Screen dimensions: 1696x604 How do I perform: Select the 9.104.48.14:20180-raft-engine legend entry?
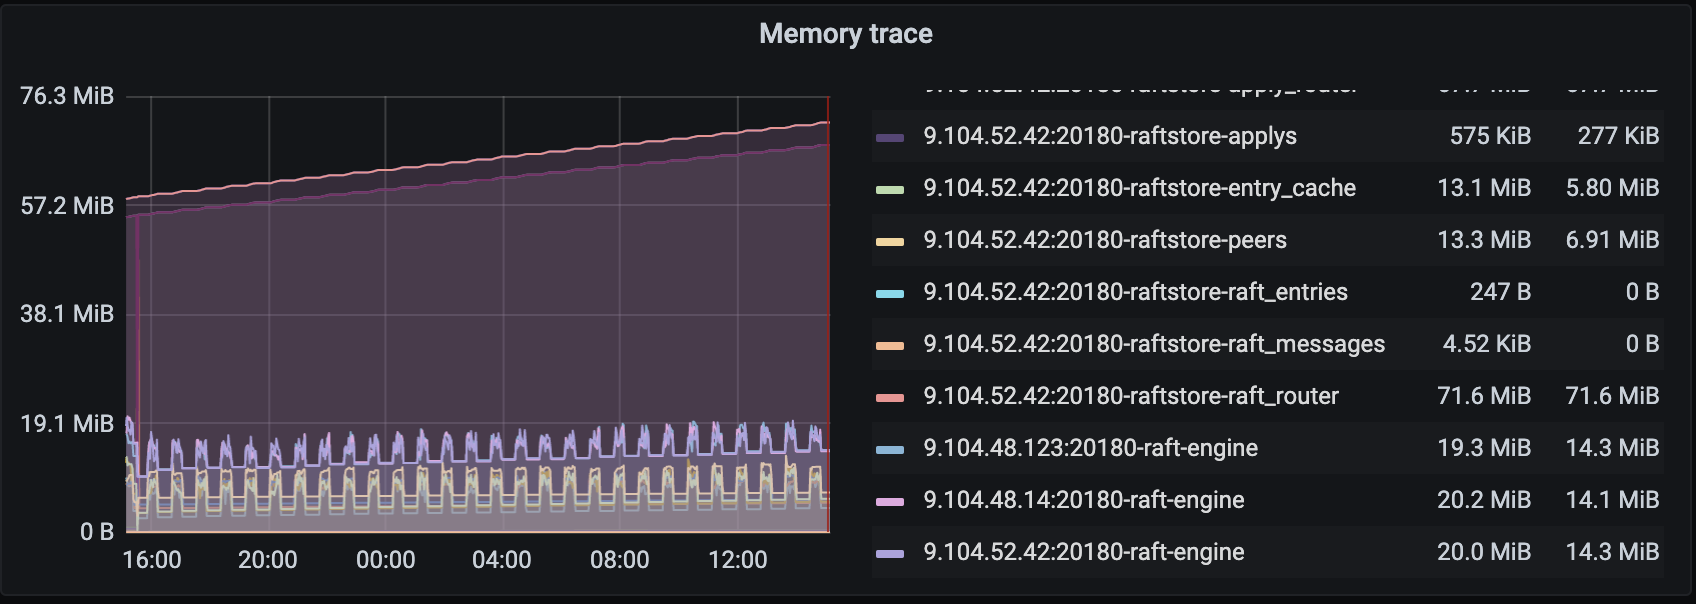tap(1084, 500)
